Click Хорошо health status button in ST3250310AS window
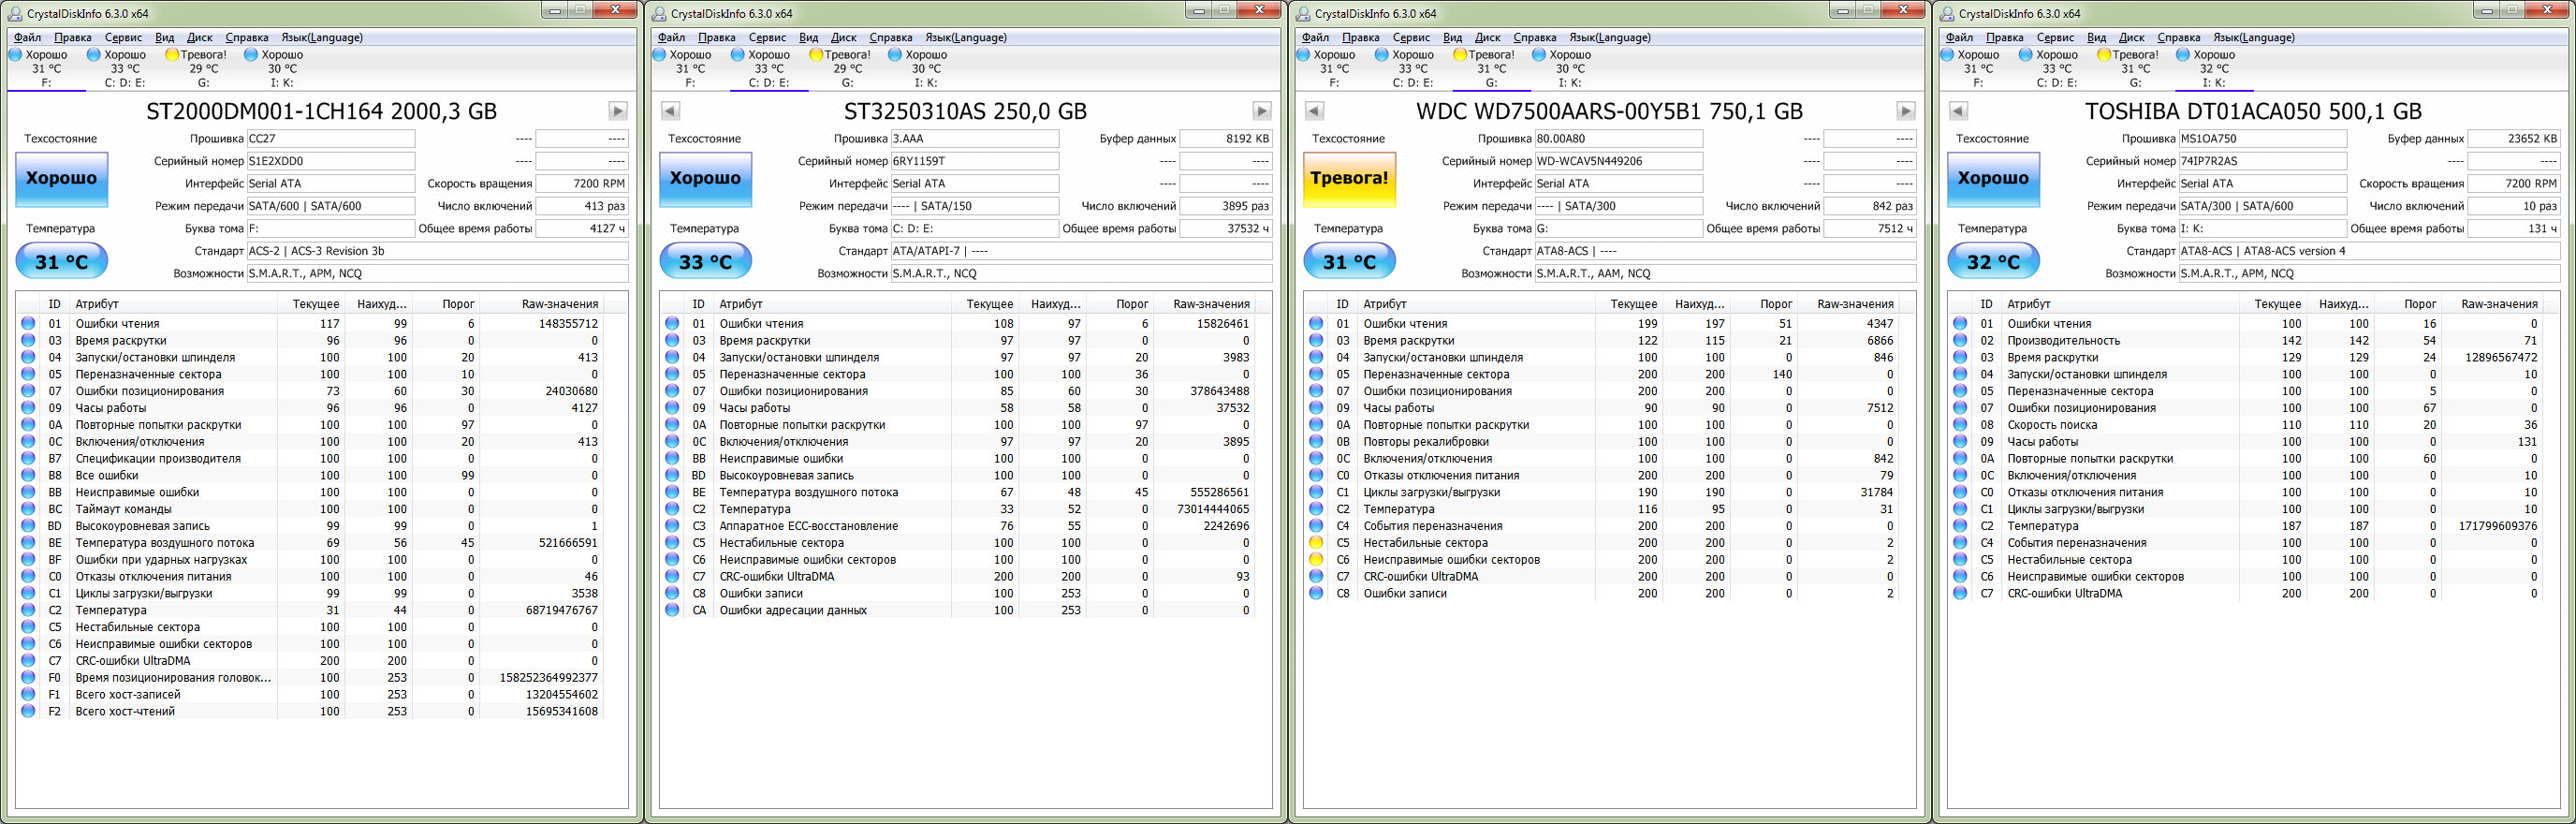2576x824 pixels. tap(705, 179)
